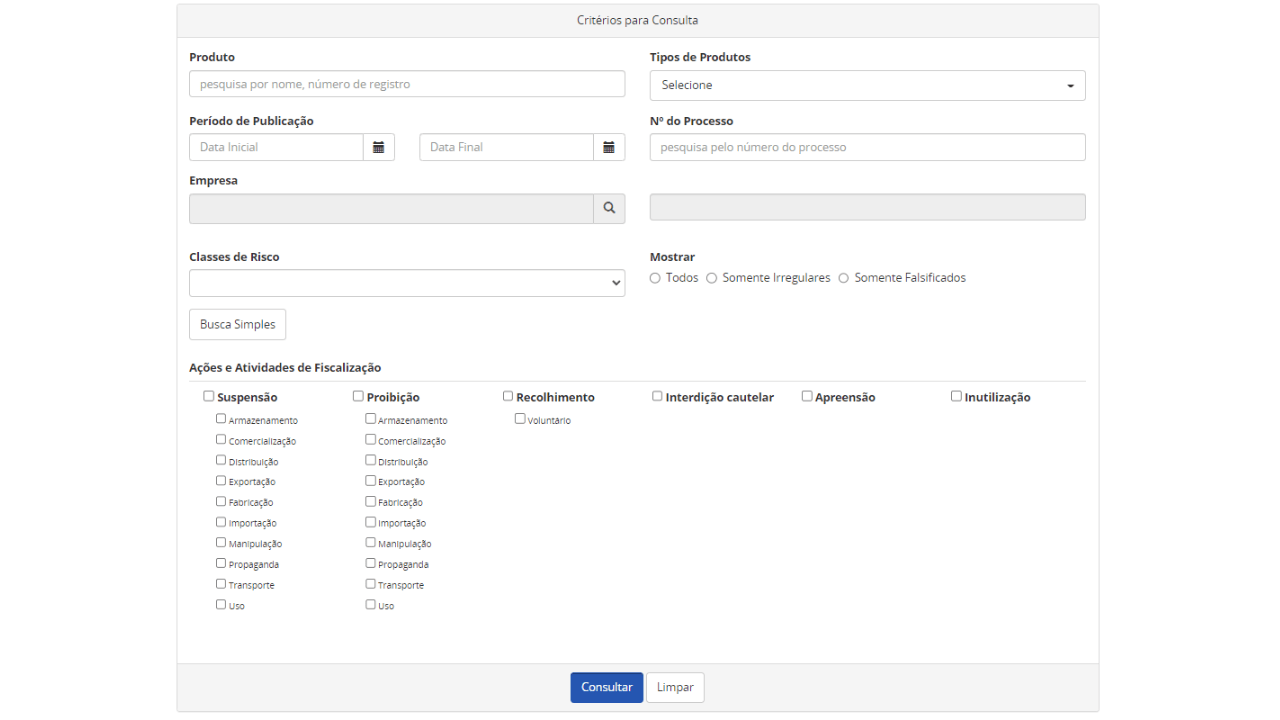Check the Suspensão checkbox
Screen dimensions: 1280x720
[x=209, y=396]
